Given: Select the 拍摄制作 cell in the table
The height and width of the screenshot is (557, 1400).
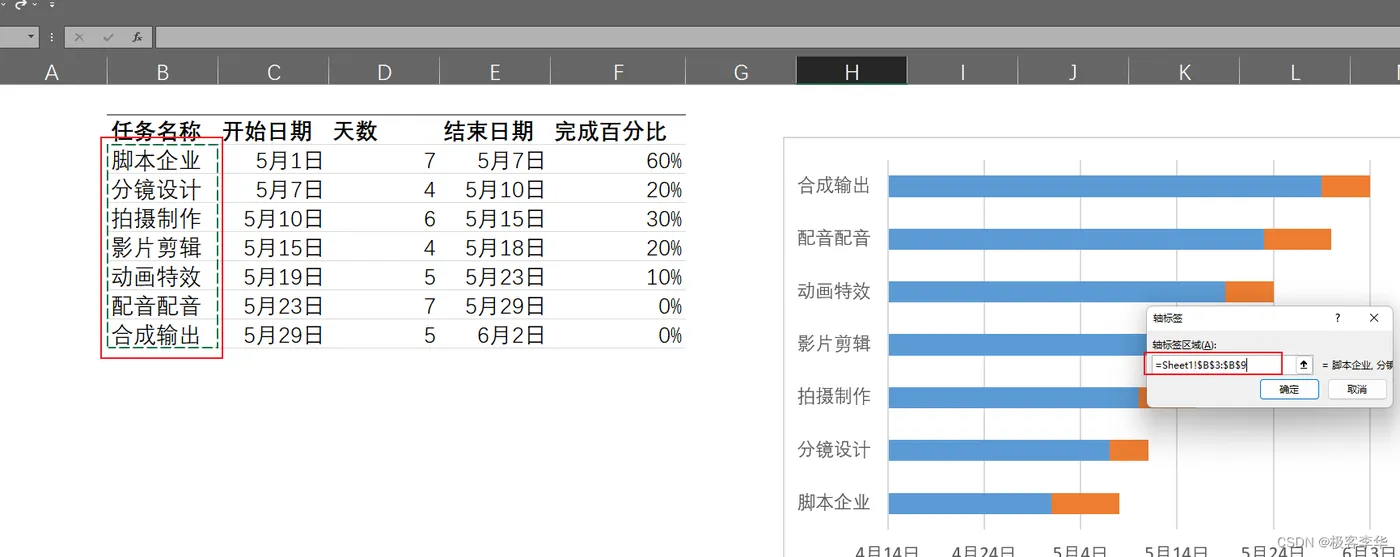Looking at the screenshot, I should 162,218.
